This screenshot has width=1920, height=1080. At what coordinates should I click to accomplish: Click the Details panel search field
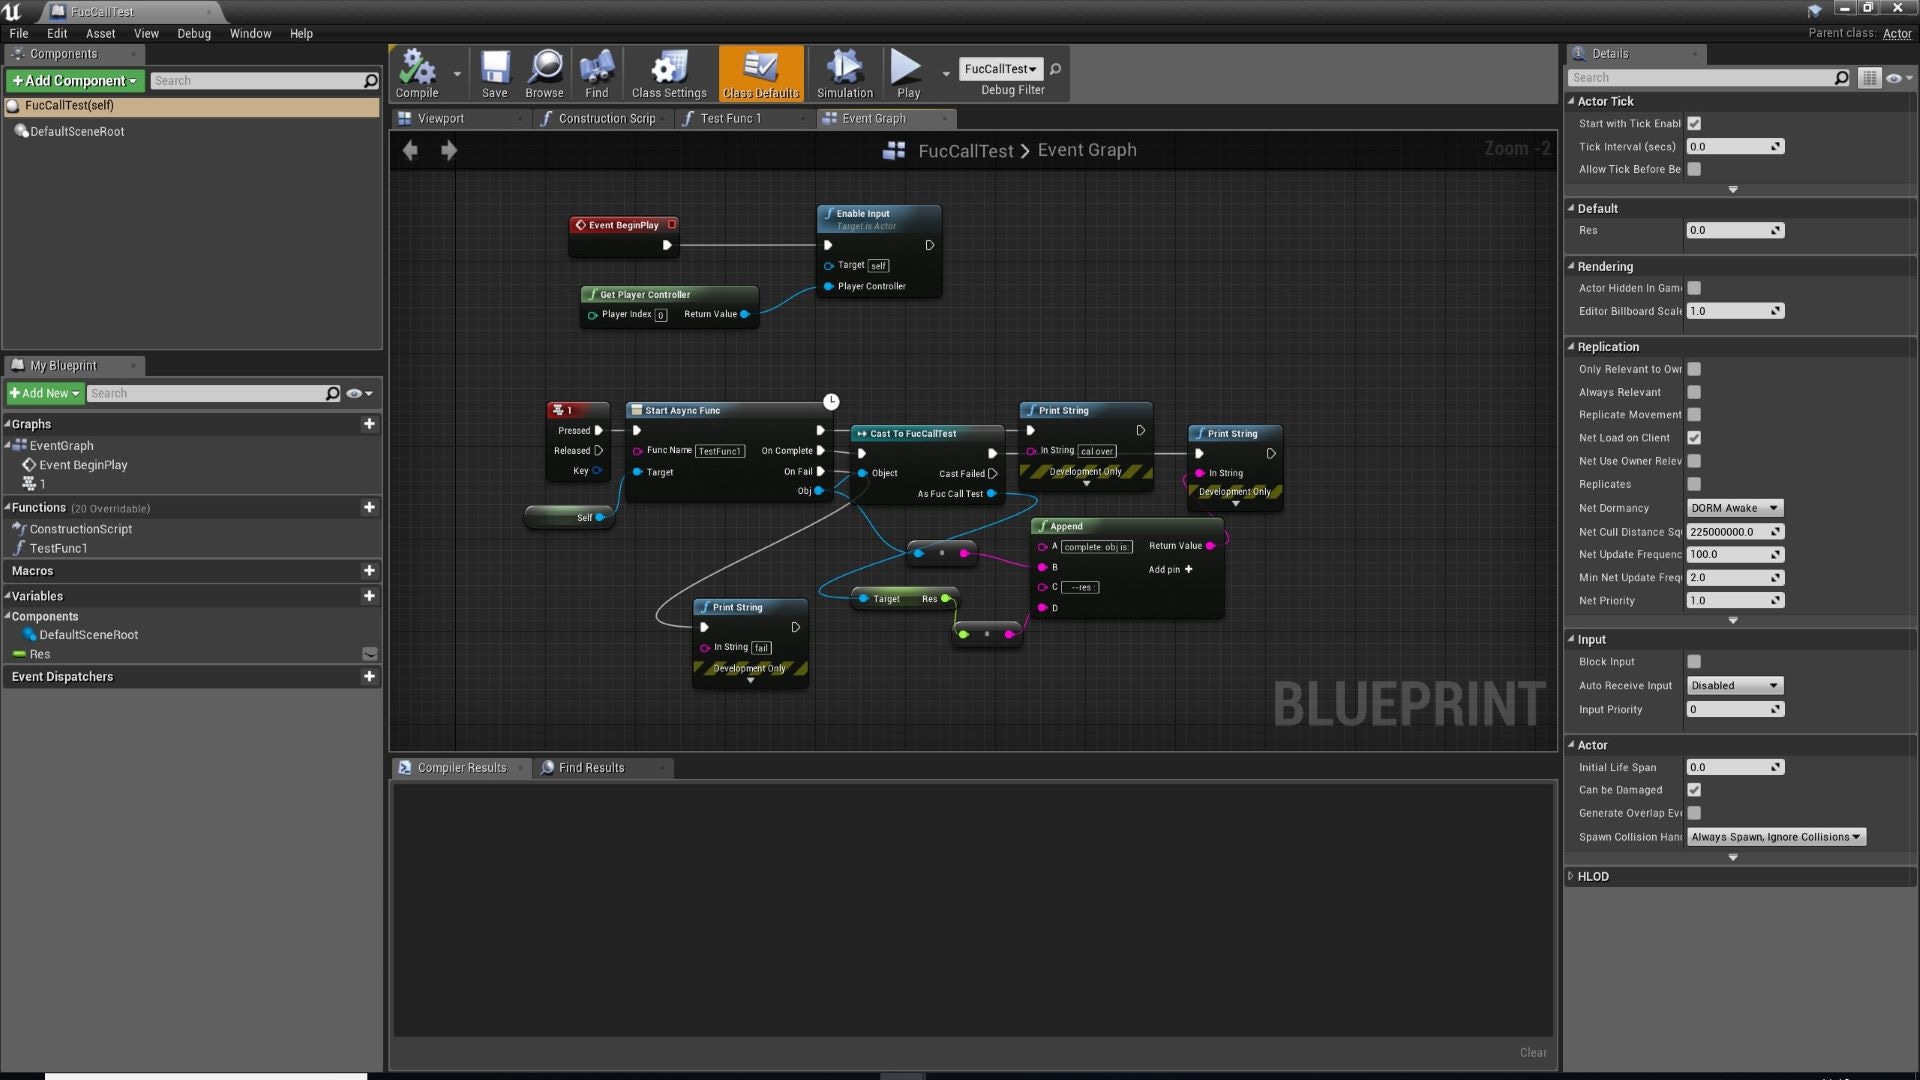coord(1700,78)
